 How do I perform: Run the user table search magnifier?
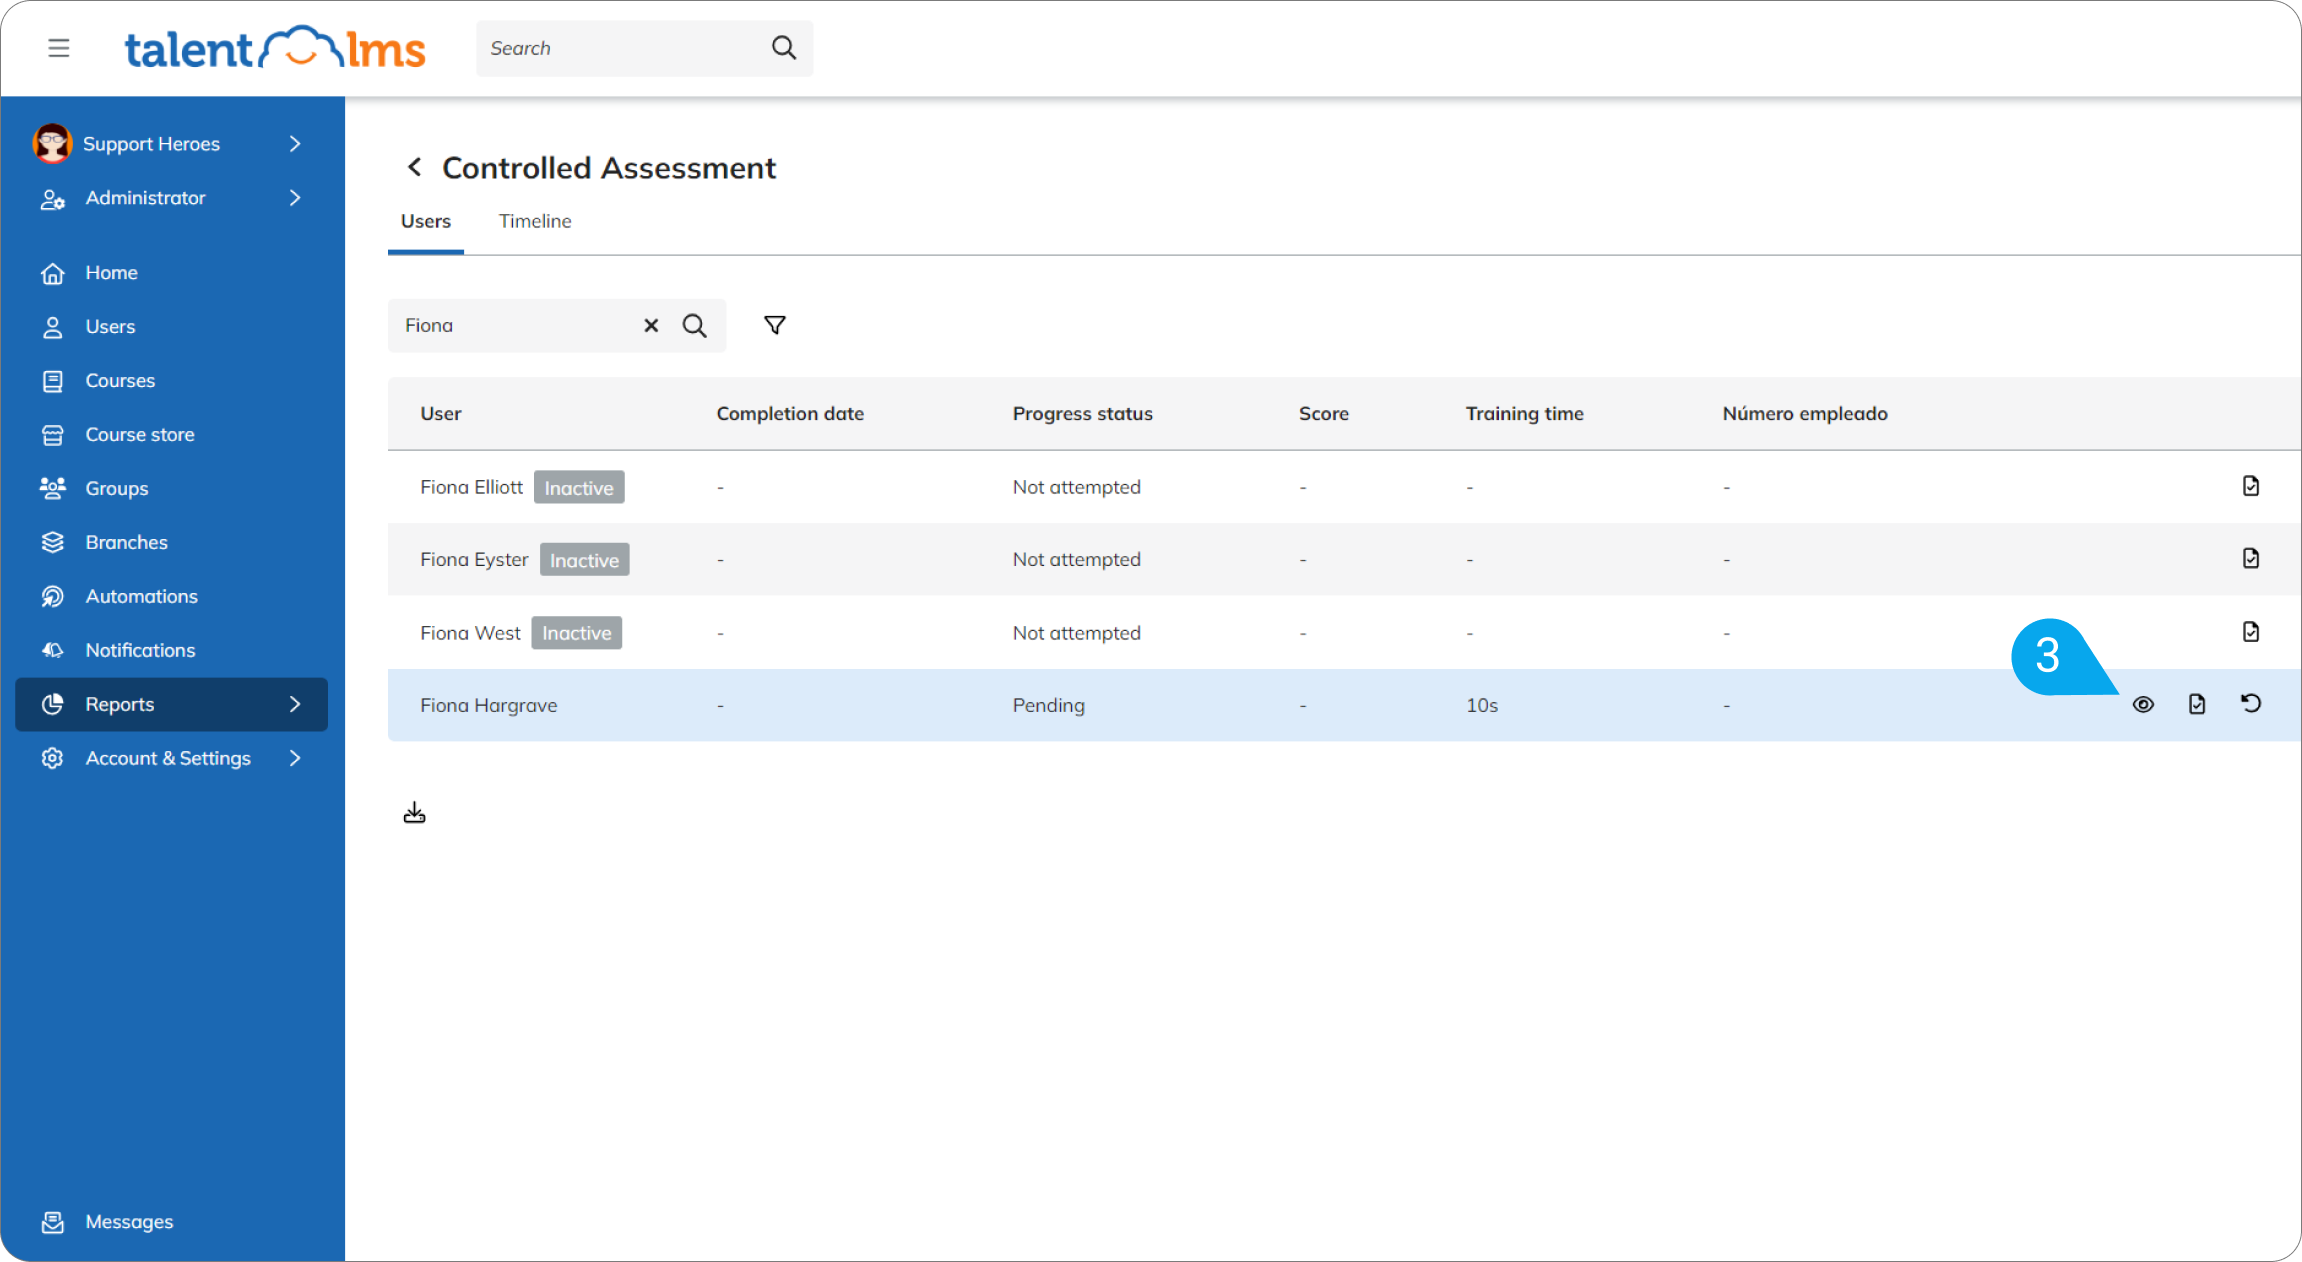click(x=695, y=326)
